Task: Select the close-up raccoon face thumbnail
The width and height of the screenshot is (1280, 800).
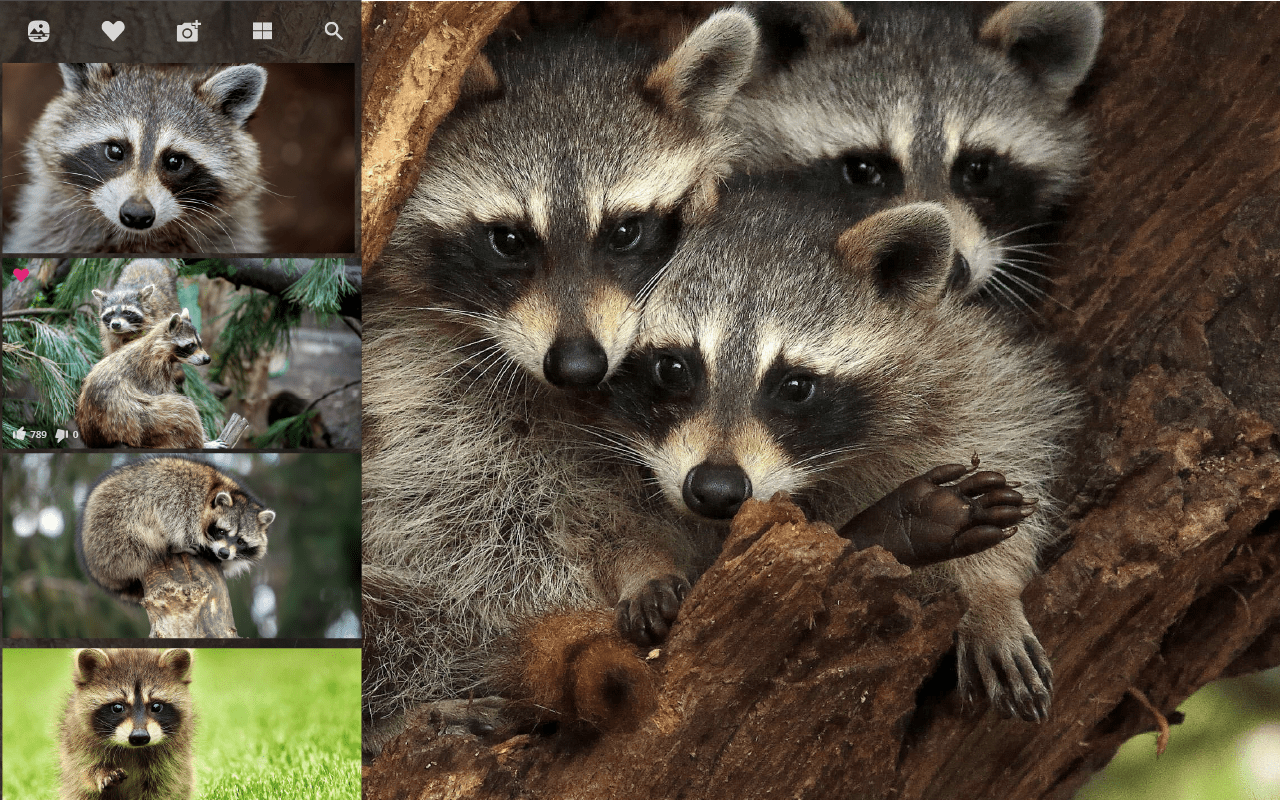Action: tap(179, 158)
